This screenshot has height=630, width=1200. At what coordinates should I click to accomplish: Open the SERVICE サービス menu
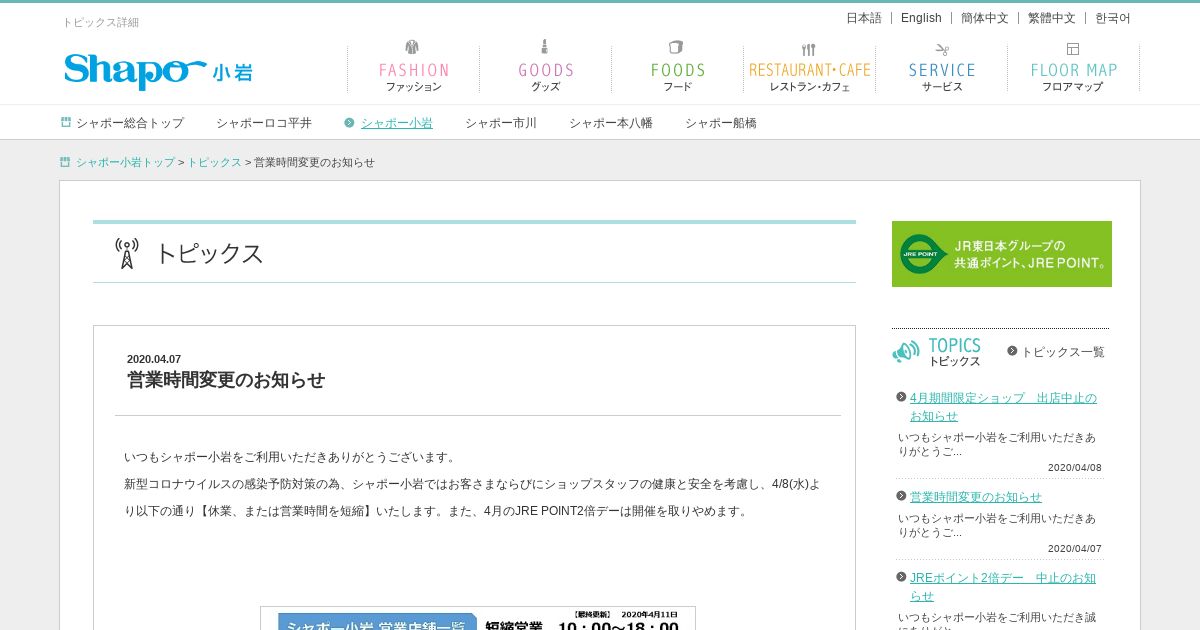[942, 69]
